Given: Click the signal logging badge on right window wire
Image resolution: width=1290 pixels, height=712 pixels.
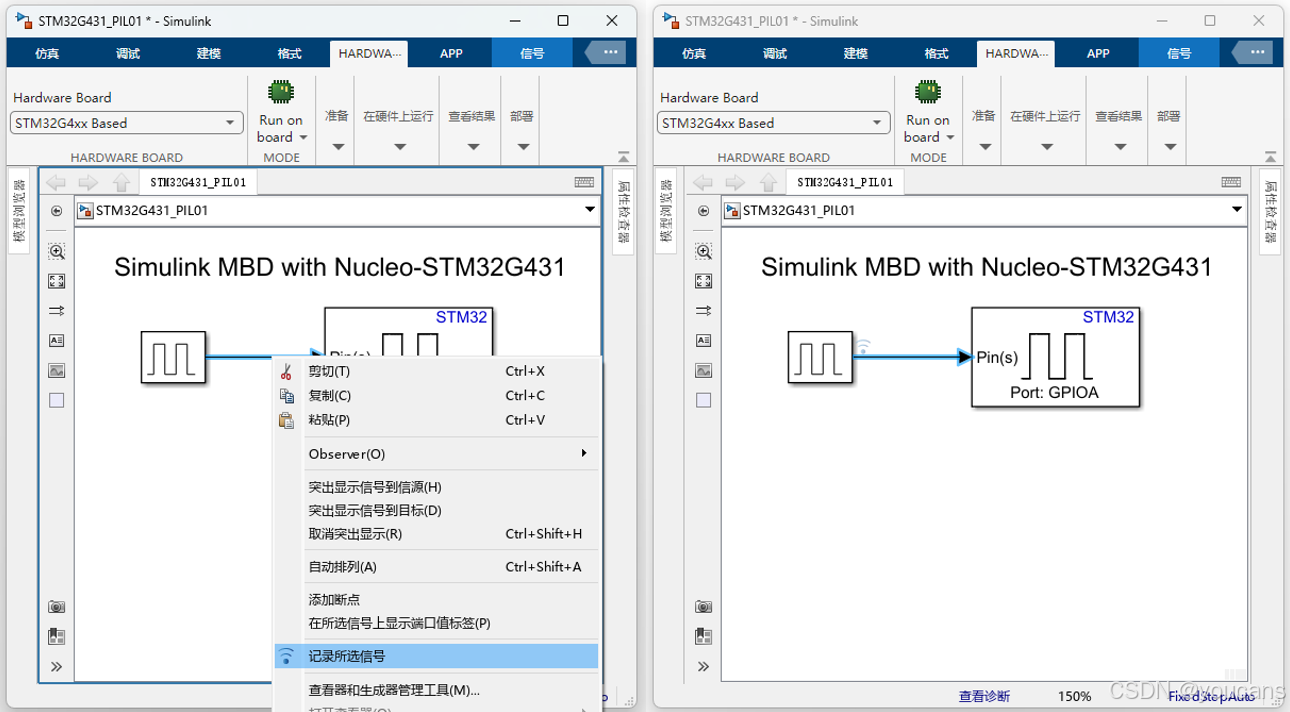Looking at the screenshot, I should (x=863, y=347).
